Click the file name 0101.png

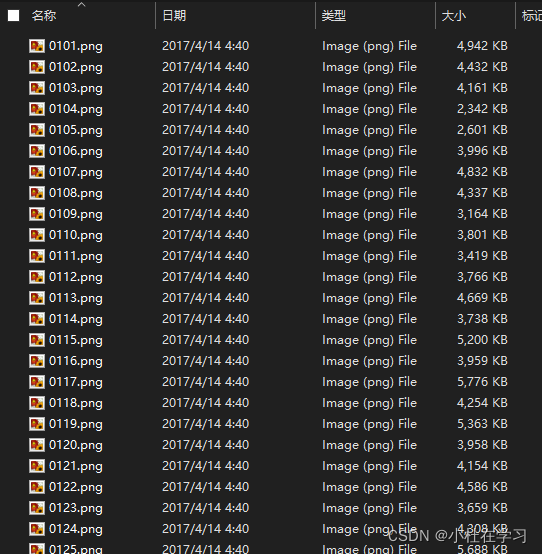[76, 46]
